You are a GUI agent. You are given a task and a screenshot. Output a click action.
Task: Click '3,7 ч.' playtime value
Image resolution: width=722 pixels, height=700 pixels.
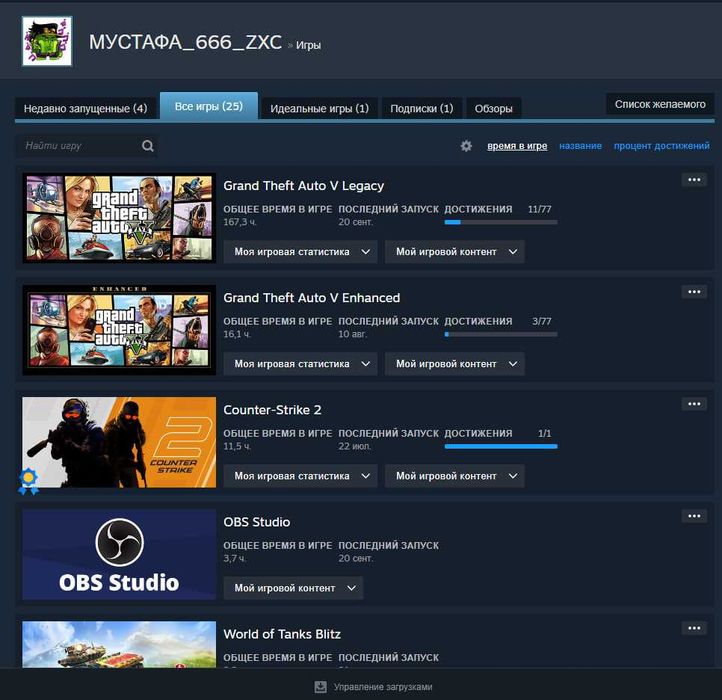[x=235, y=558]
